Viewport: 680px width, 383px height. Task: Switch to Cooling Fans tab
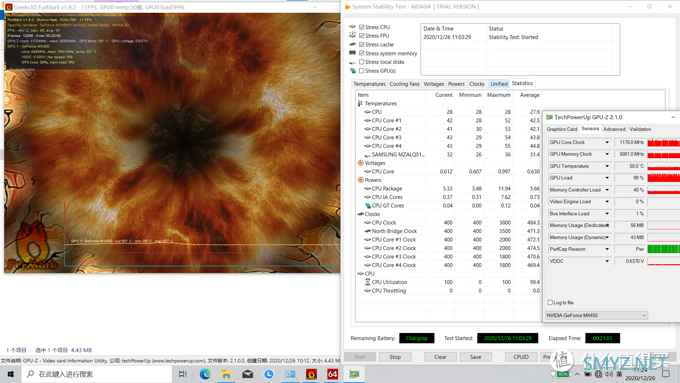404,84
